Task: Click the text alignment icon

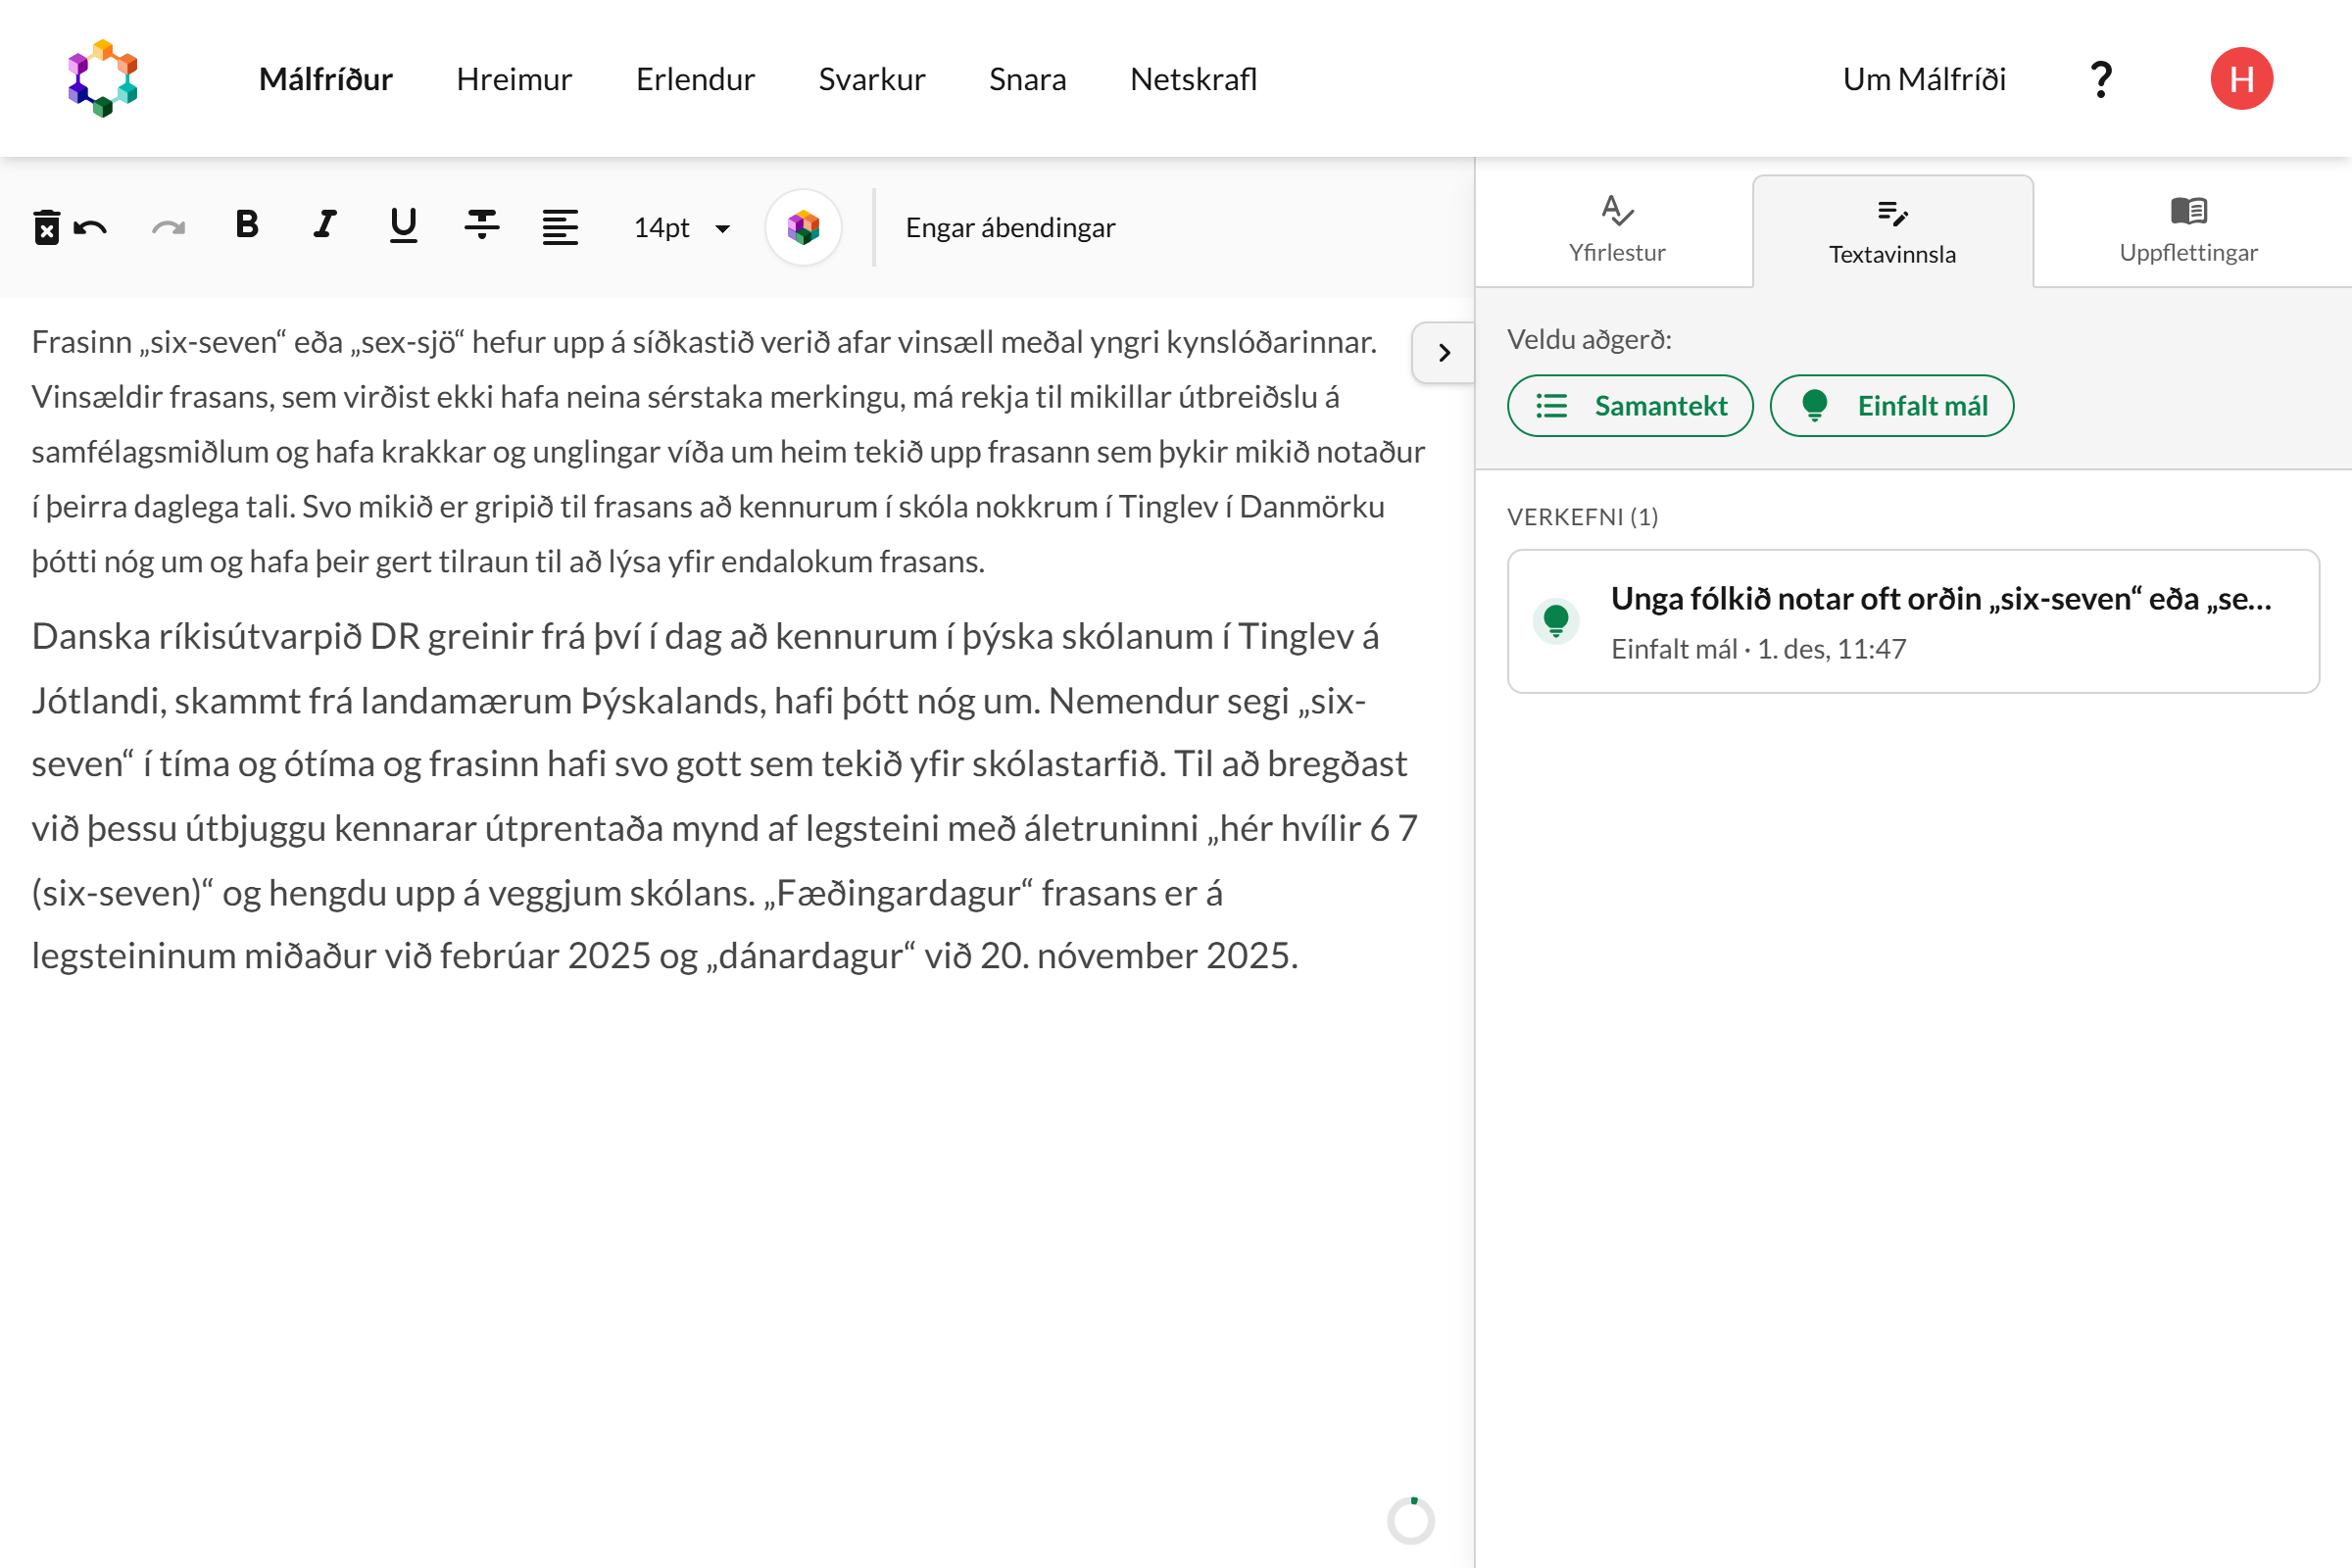Action: tap(560, 228)
